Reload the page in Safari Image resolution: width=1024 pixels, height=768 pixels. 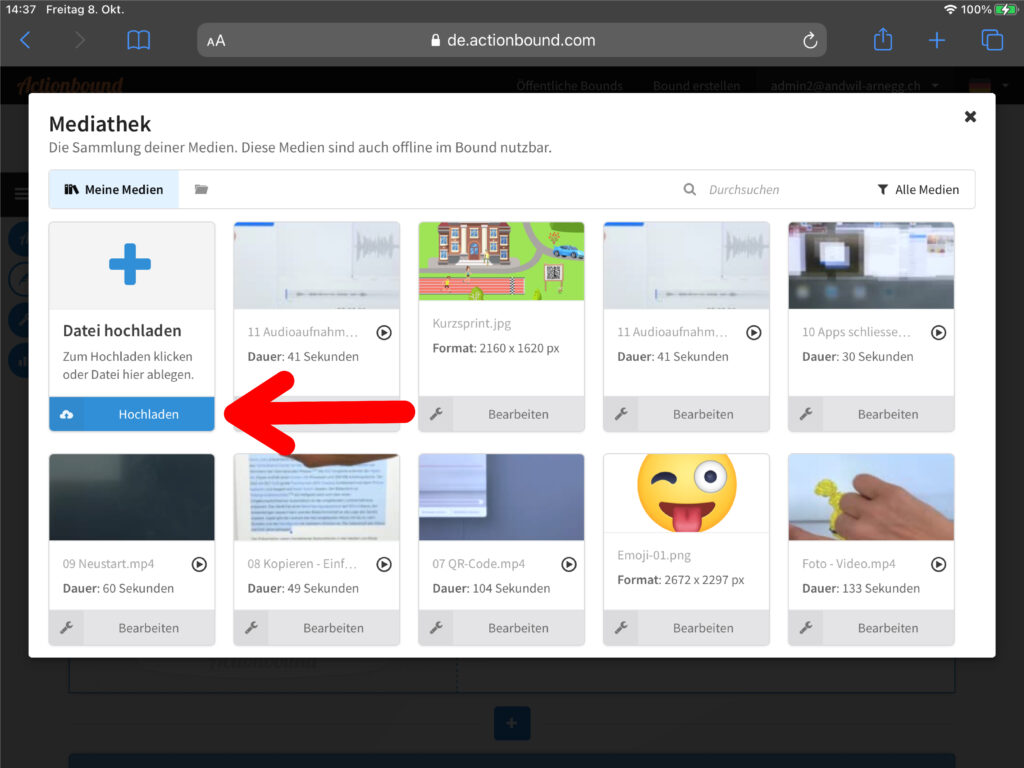click(810, 40)
